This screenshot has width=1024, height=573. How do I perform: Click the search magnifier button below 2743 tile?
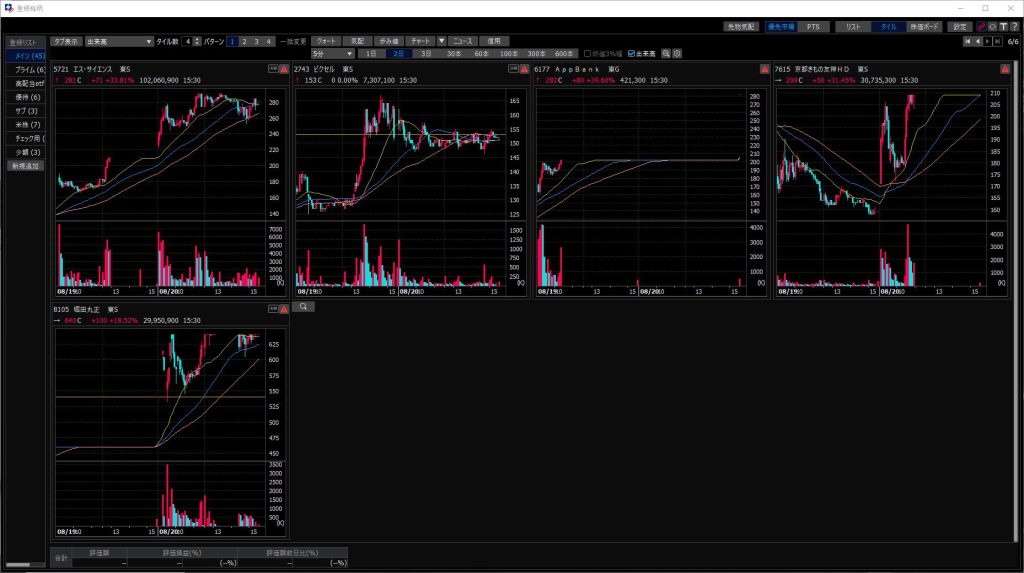(x=304, y=308)
